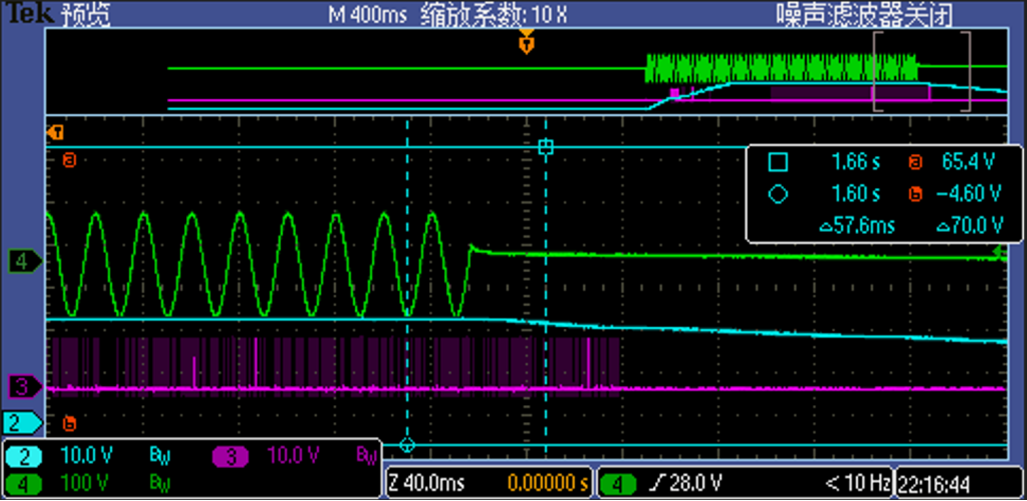This screenshot has height=501, width=1027.
Task: Click the cursor b circle marker at bottom
Action: click(407, 445)
